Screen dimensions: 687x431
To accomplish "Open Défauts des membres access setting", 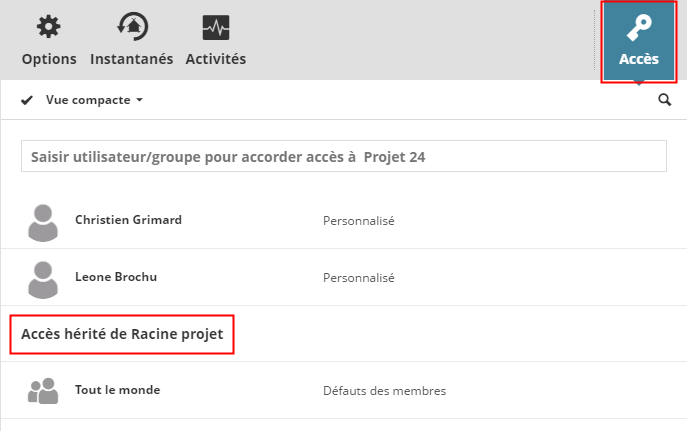I will point(384,391).
